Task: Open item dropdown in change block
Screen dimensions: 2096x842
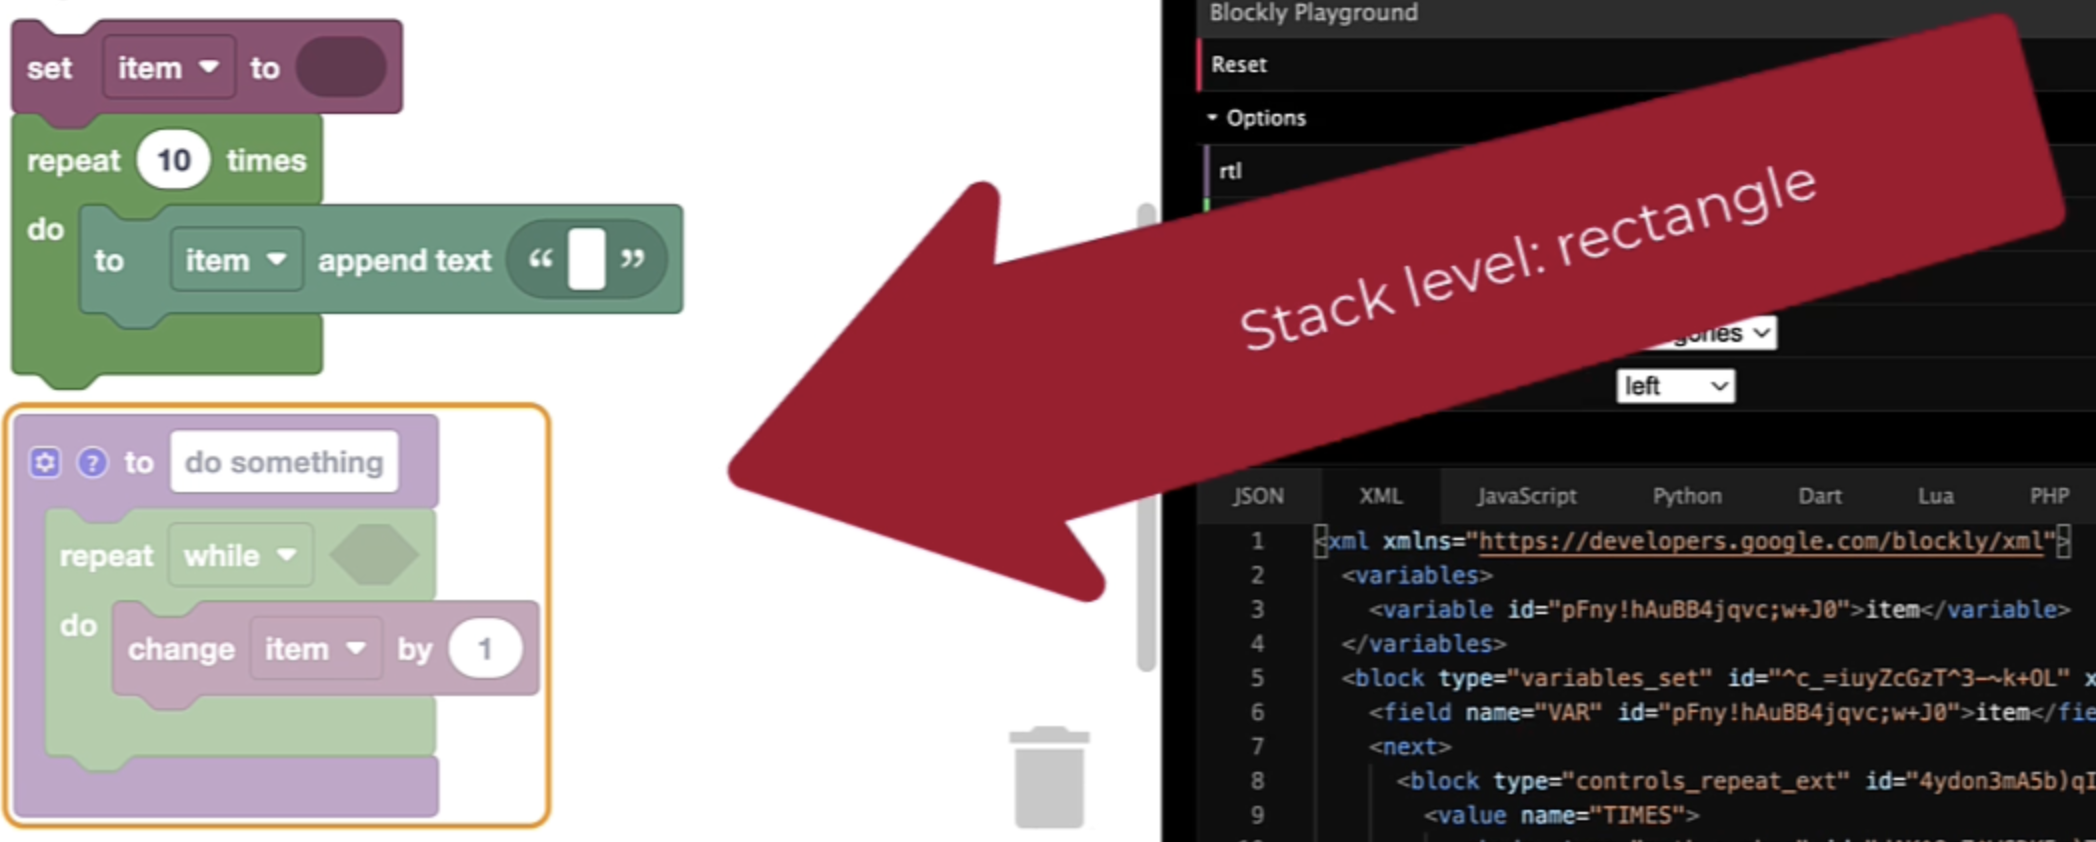Action: (x=315, y=649)
